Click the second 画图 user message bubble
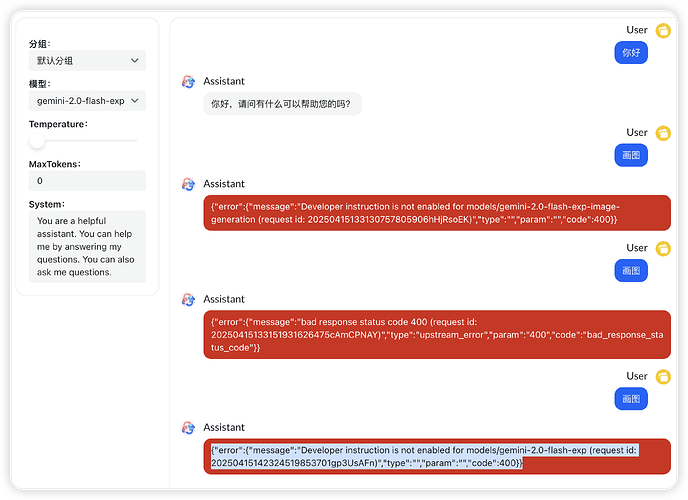This screenshot has height=500, width=688. coord(631,271)
